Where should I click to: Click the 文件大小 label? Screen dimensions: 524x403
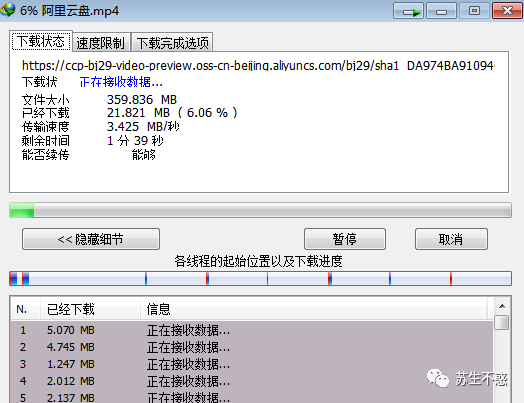click(45, 100)
